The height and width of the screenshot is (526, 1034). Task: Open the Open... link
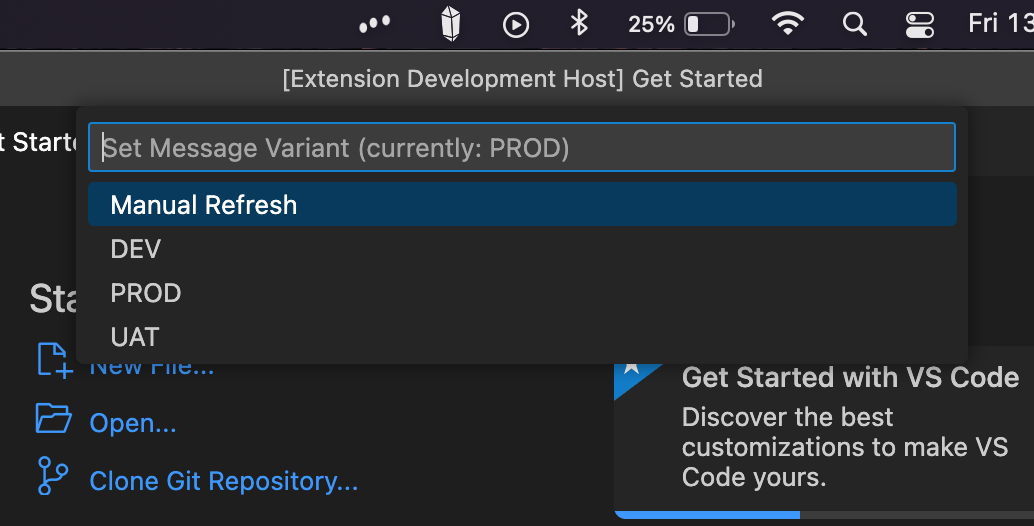[133, 423]
